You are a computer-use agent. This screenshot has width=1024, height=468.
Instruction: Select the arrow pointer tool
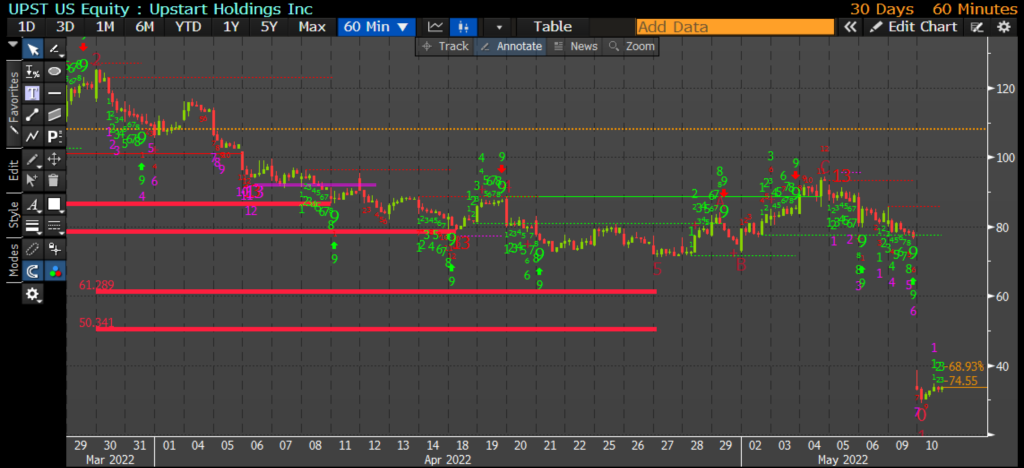point(33,50)
